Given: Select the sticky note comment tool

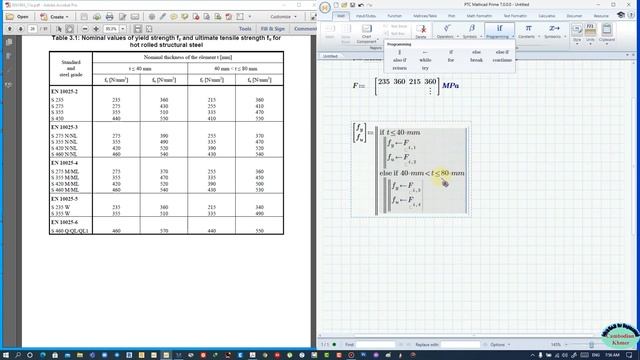Looking at the screenshot, I should point(174,17).
